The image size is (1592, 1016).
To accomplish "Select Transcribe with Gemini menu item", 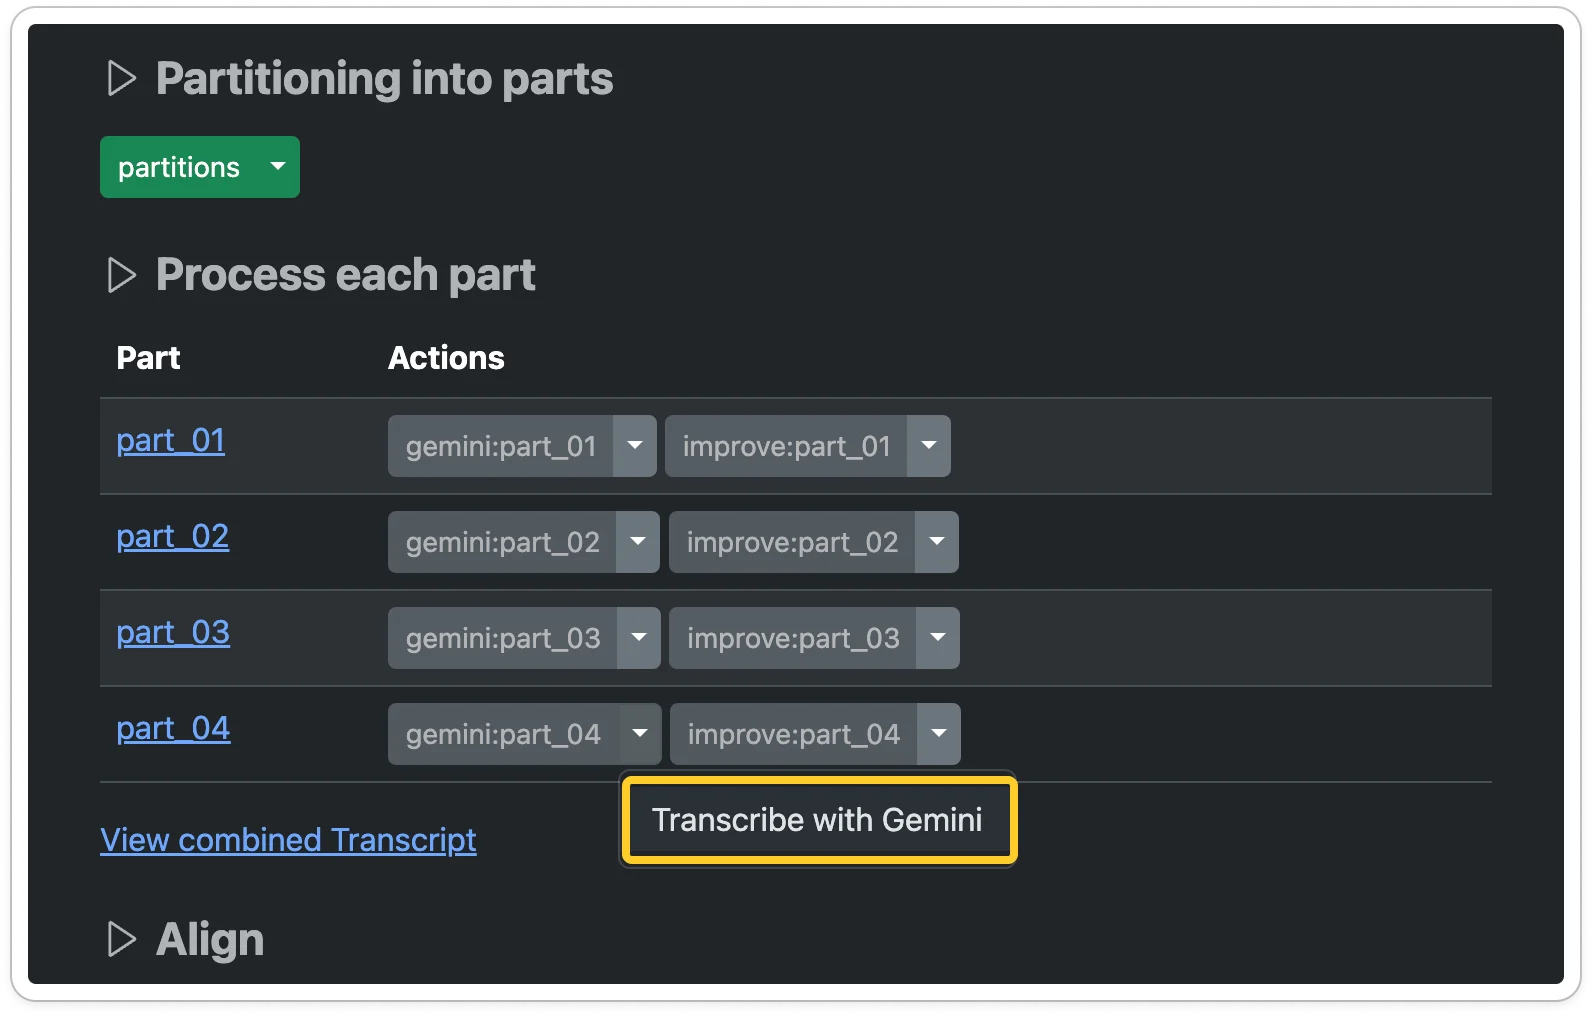I will tap(817, 820).
